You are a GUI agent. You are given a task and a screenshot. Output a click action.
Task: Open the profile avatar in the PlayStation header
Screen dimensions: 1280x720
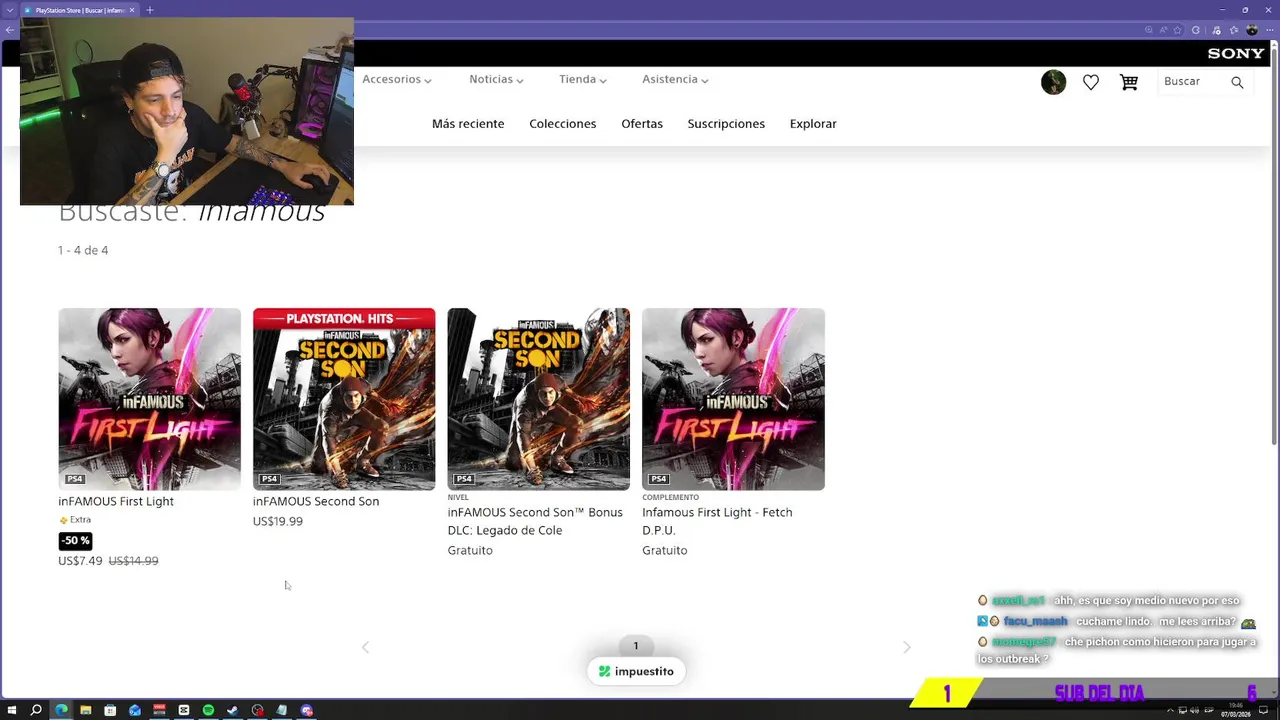tap(1053, 82)
